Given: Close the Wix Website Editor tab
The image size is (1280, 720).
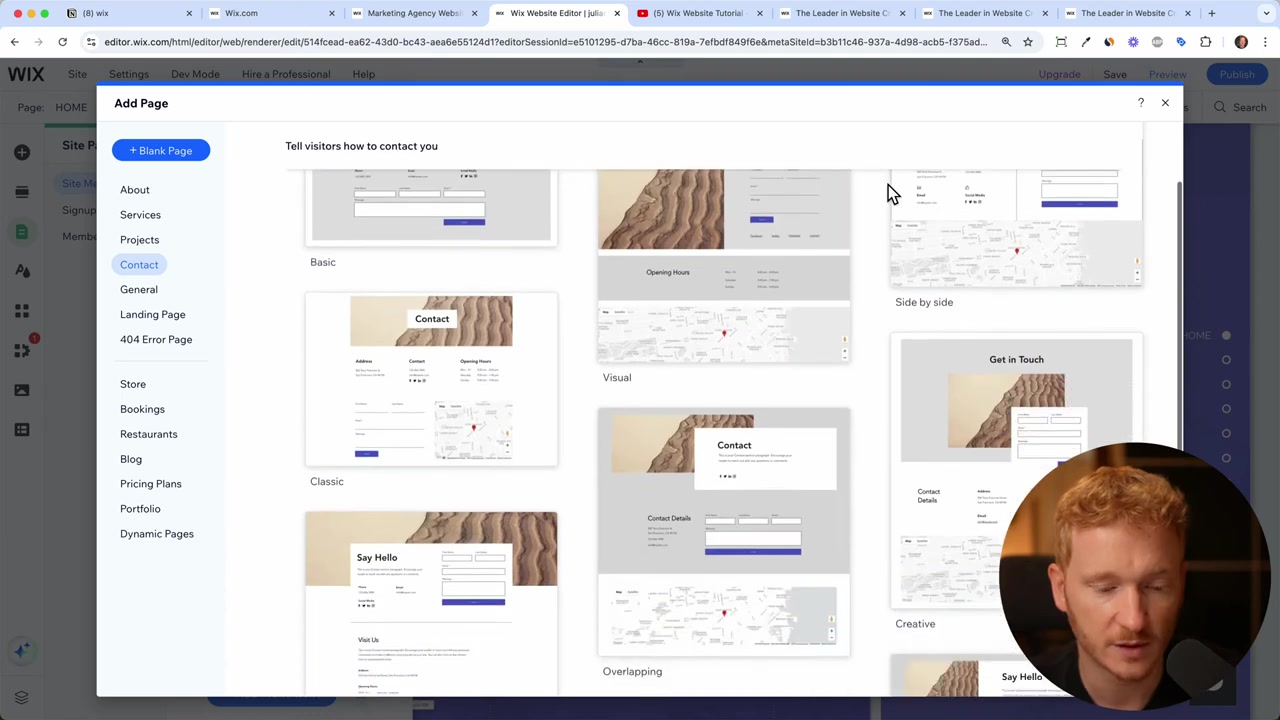Looking at the screenshot, I should (x=617, y=13).
